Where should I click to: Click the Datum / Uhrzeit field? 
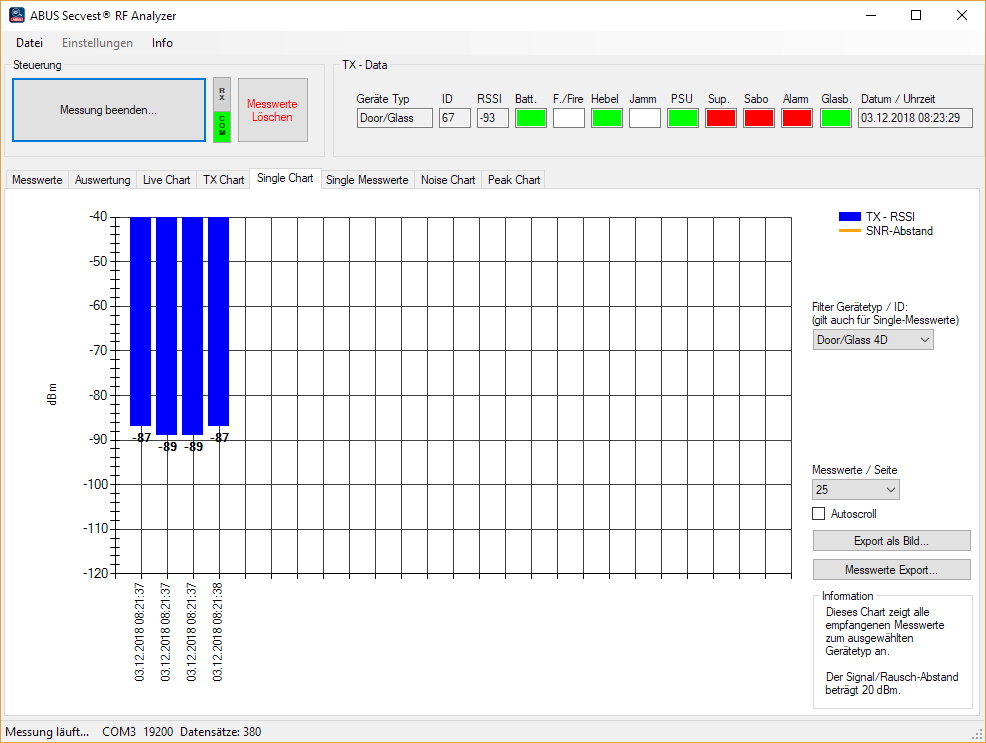point(915,118)
